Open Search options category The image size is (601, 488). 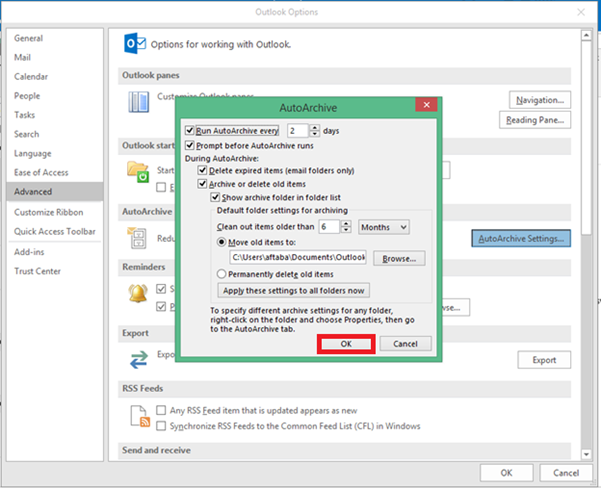54,134
